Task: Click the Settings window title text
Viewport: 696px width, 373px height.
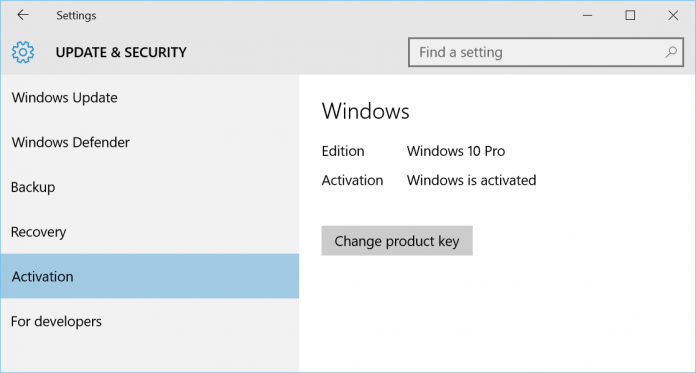Action: coord(76,16)
